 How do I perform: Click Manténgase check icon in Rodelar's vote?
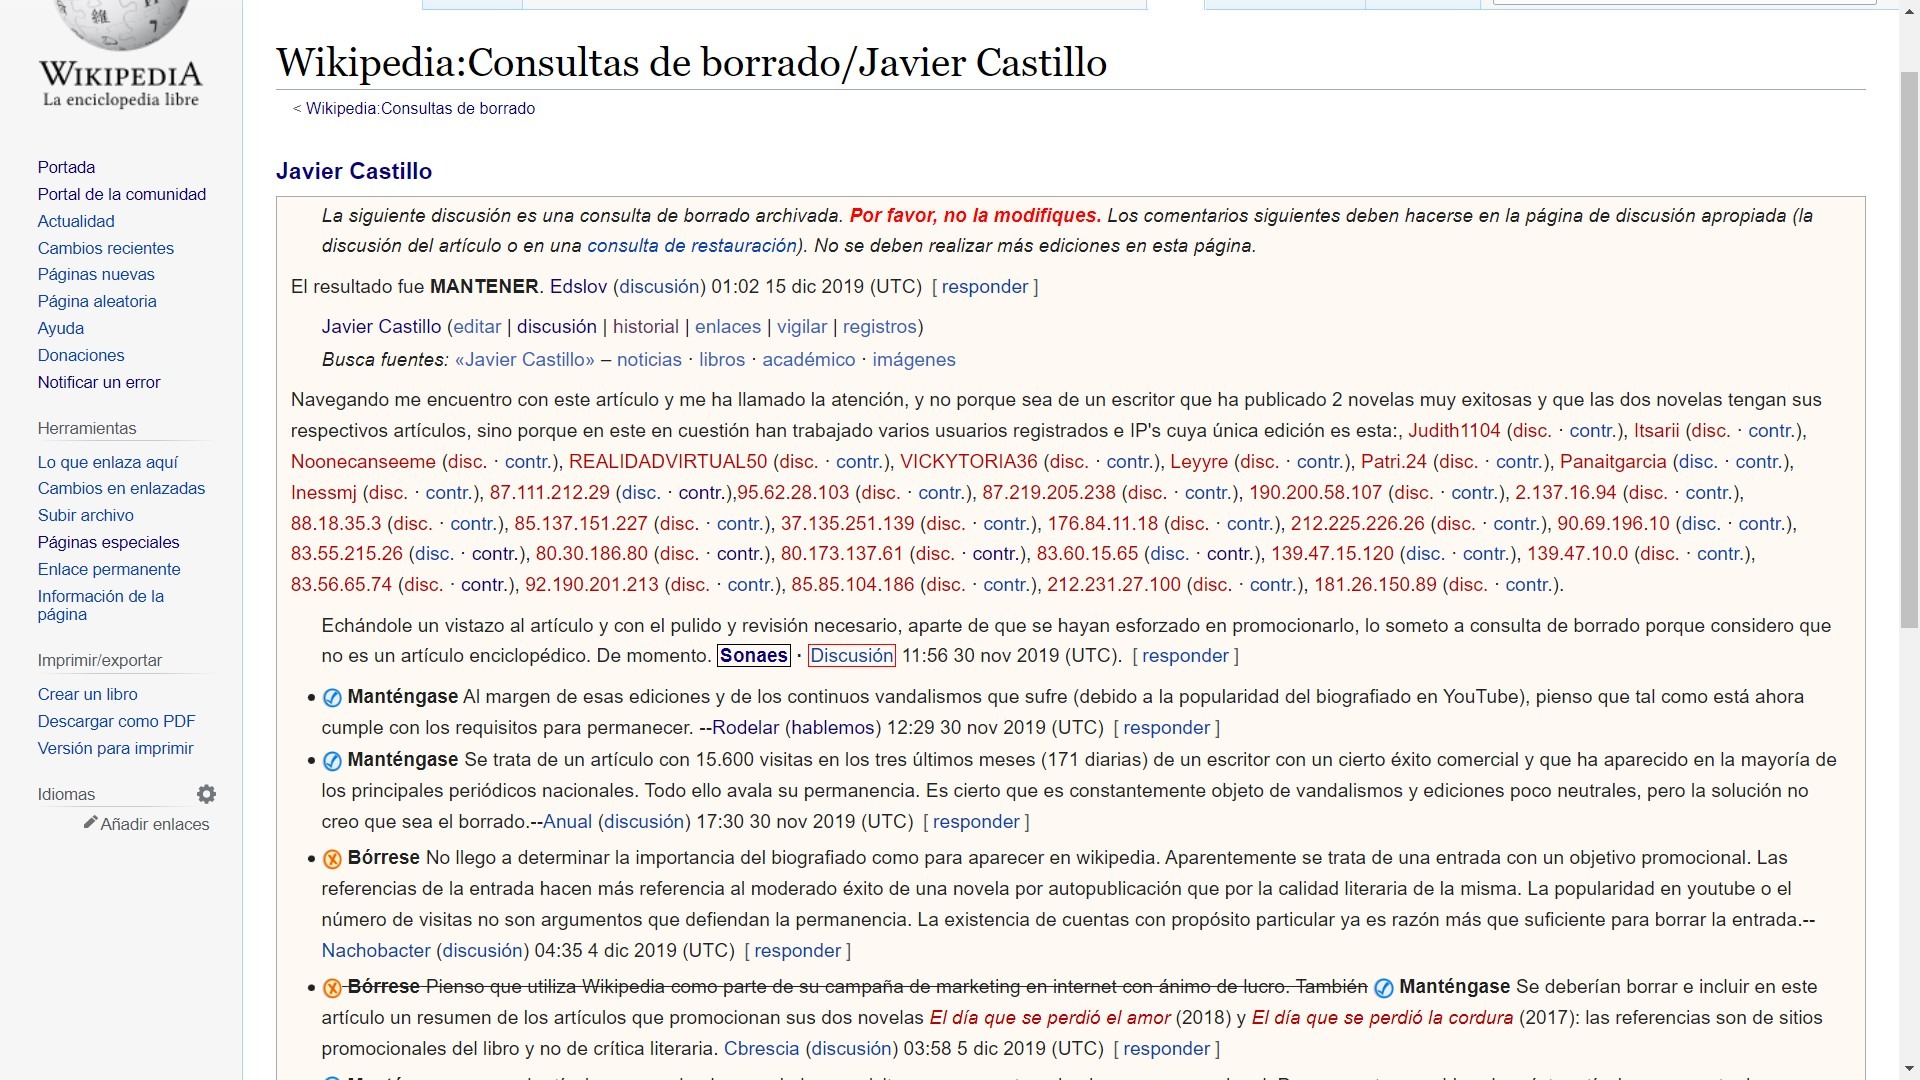(x=332, y=698)
